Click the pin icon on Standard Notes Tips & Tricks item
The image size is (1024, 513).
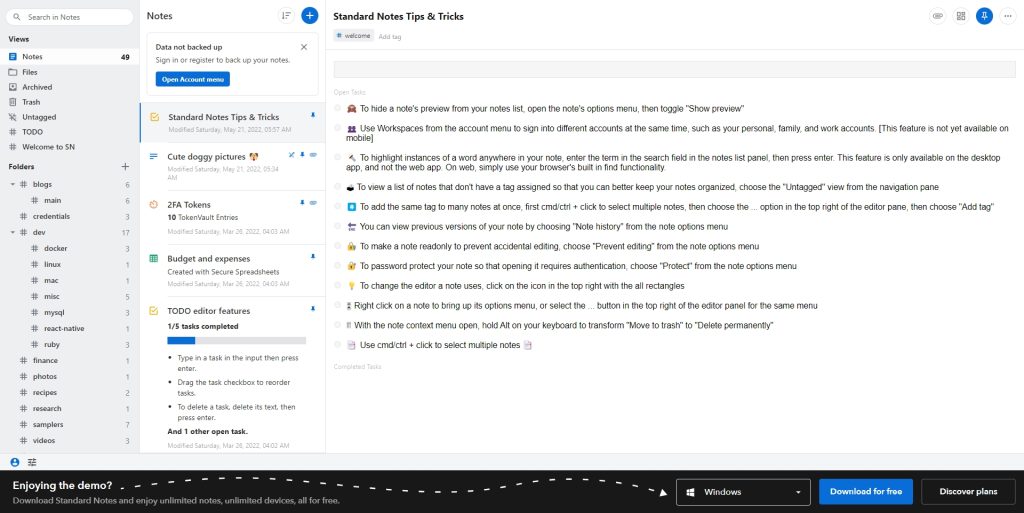[x=313, y=115]
